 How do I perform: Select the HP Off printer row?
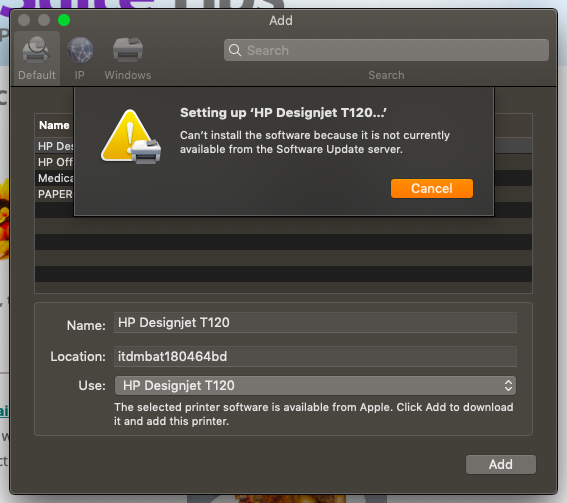coord(55,162)
